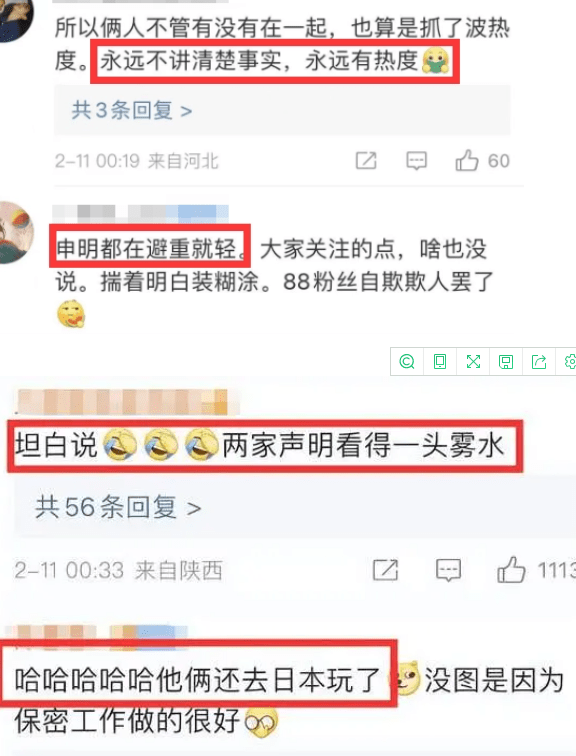Expand 共56条回复 replies
The width and height of the screenshot is (576, 756).
(x=118, y=507)
